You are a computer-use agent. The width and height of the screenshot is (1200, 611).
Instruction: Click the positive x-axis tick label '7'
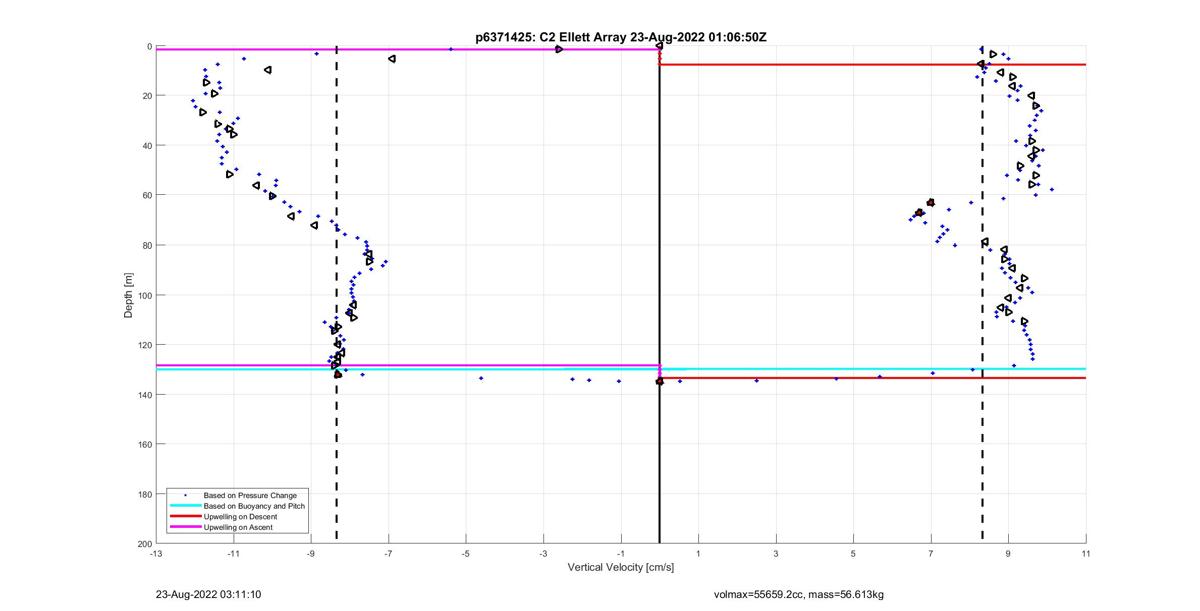click(931, 553)
